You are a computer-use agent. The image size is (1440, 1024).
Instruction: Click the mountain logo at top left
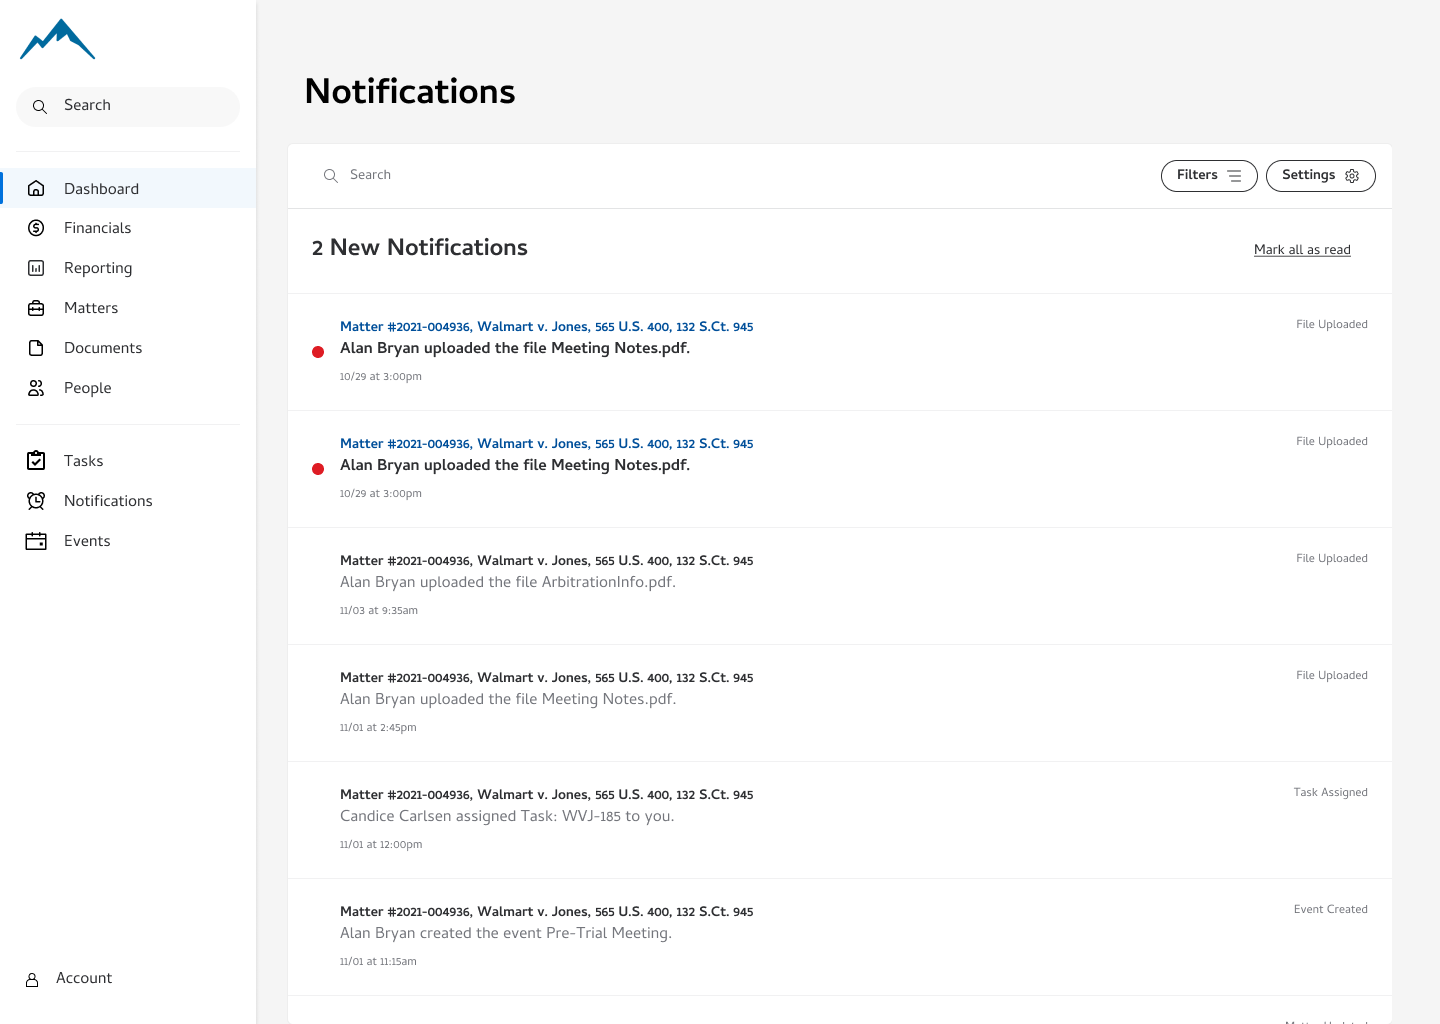click(57, 39)
